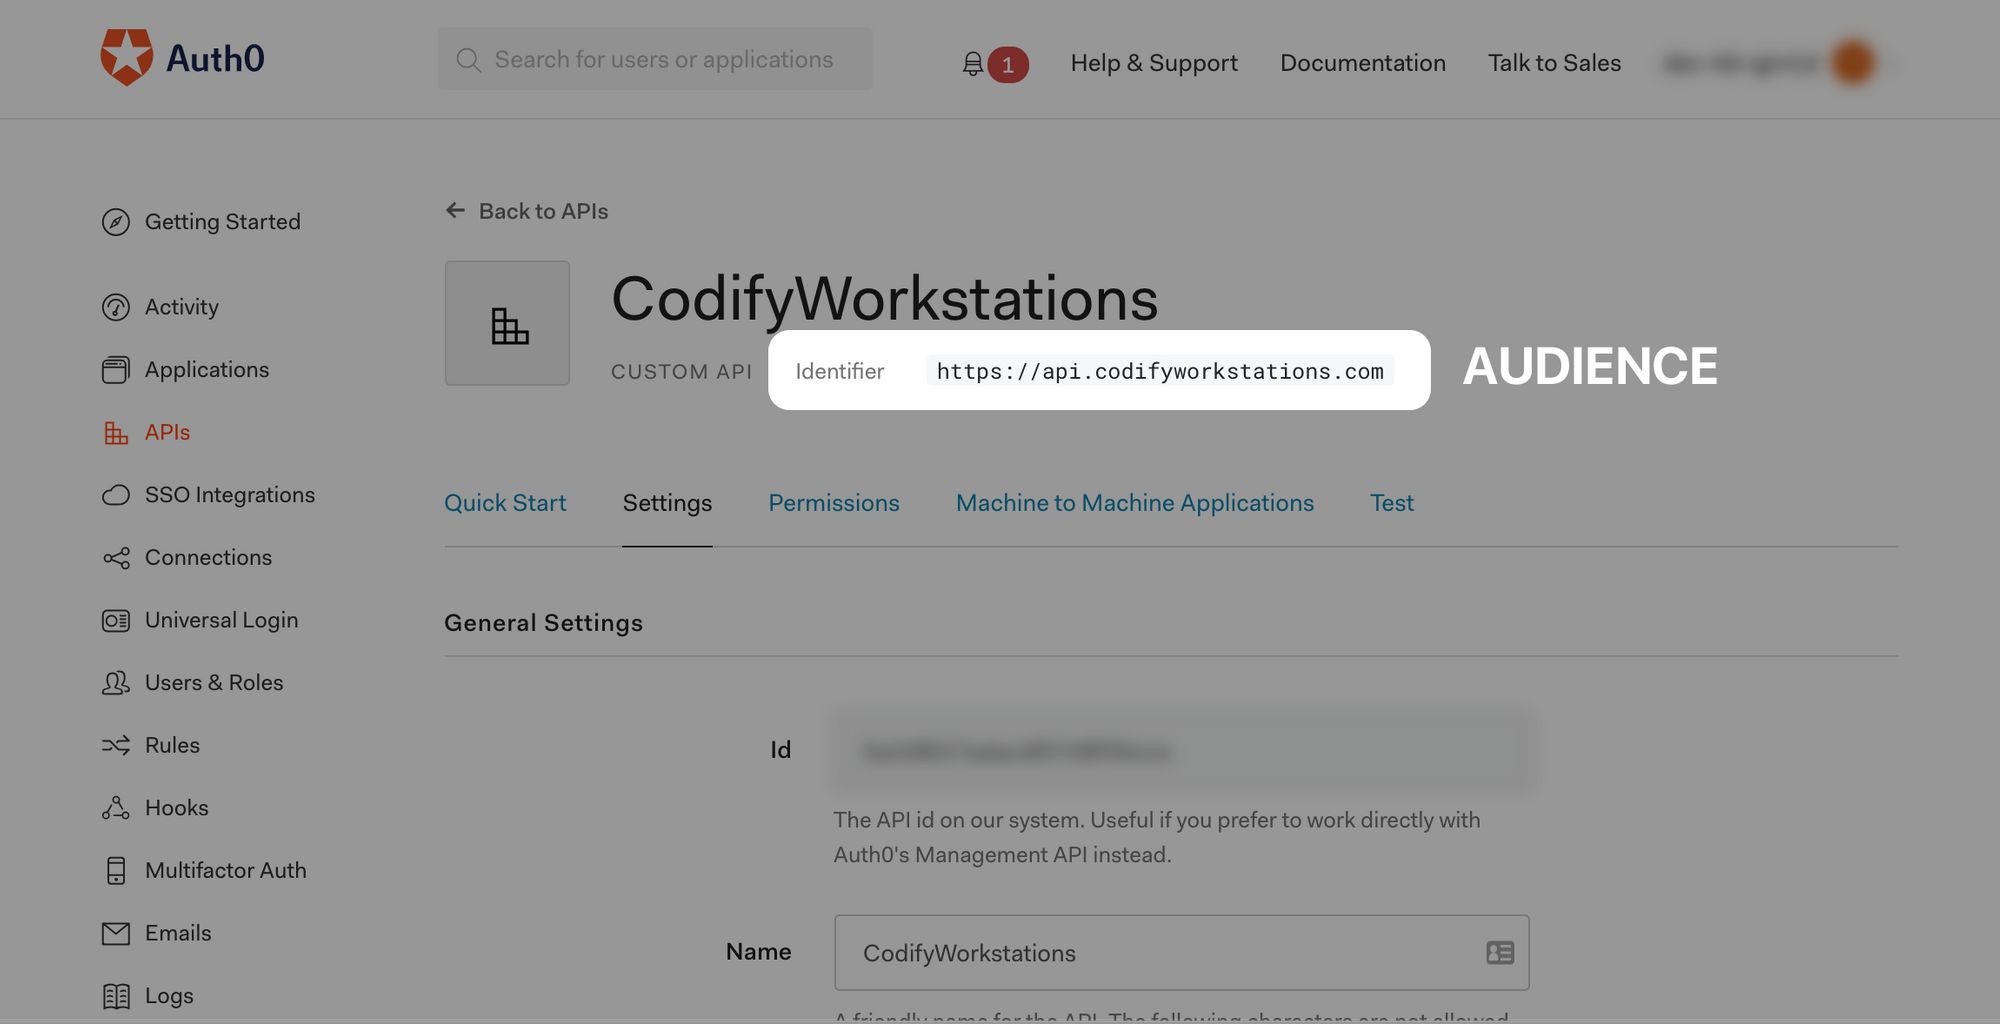2000x1024 pixels.
Task: Click the Back to APIs link
Action: tap(526, 211)
